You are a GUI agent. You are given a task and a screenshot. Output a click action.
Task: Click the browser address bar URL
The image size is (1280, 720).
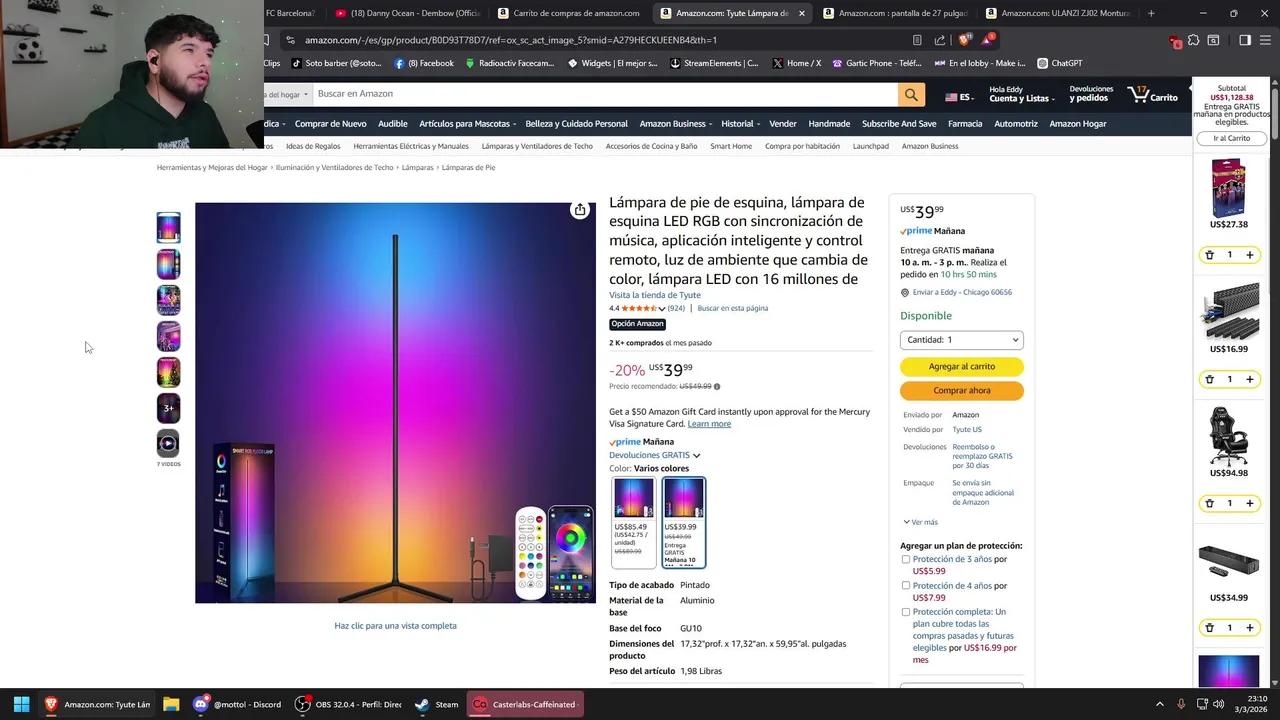[511, 40]
